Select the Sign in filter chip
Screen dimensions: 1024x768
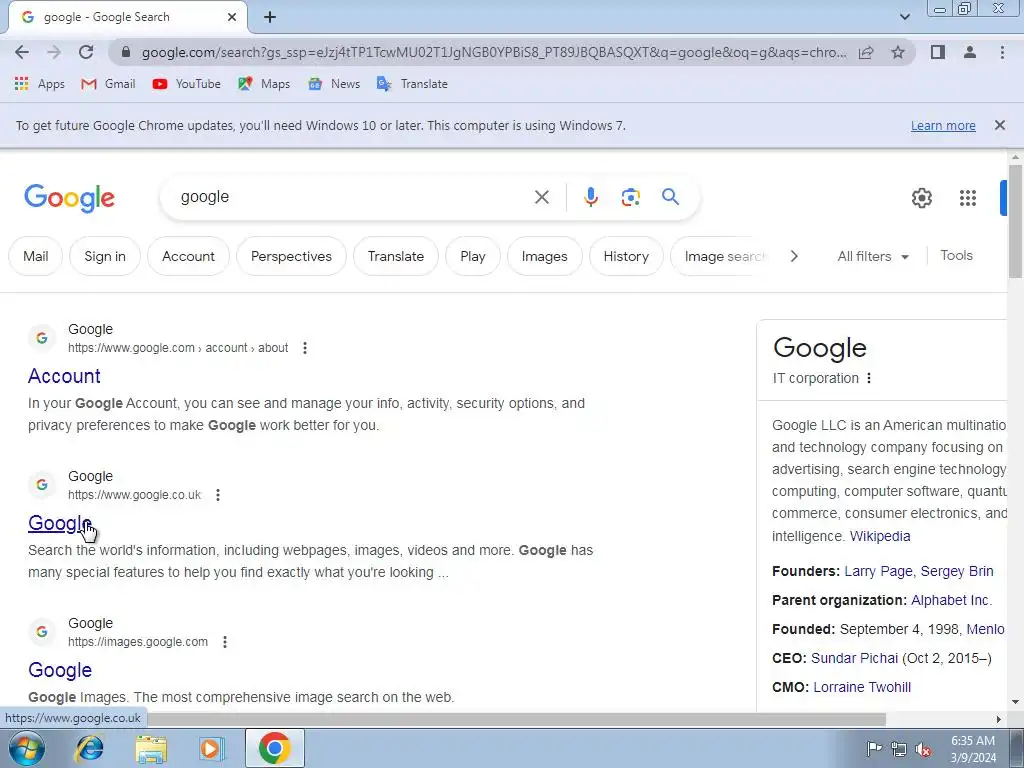[x=104, y=257]
